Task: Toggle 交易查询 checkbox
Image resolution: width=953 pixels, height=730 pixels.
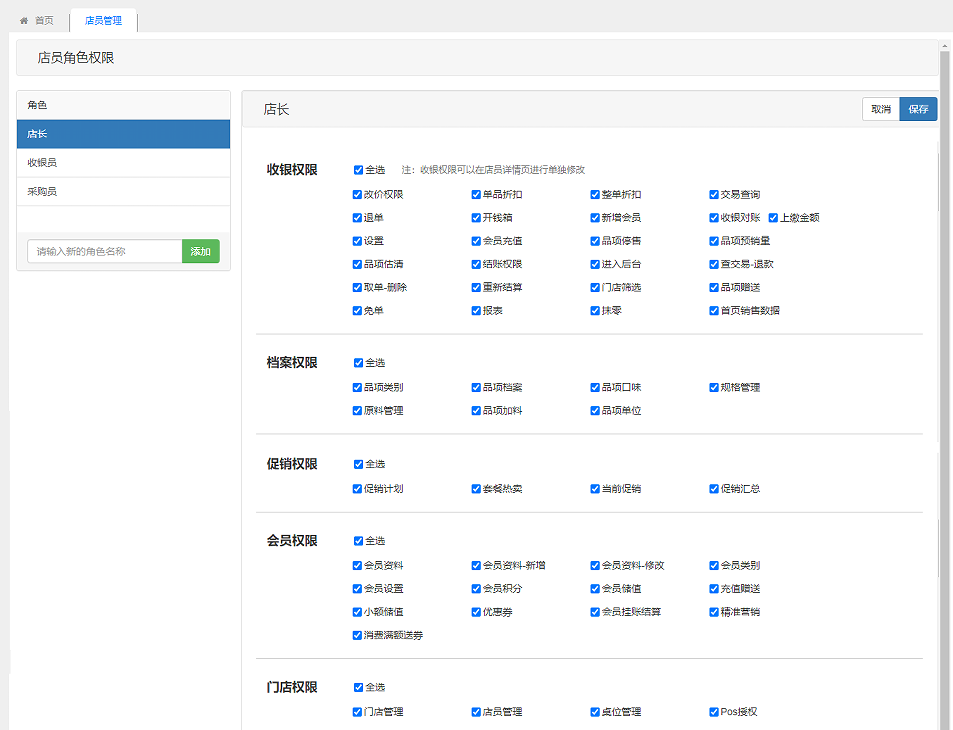Action: point(714,195)
